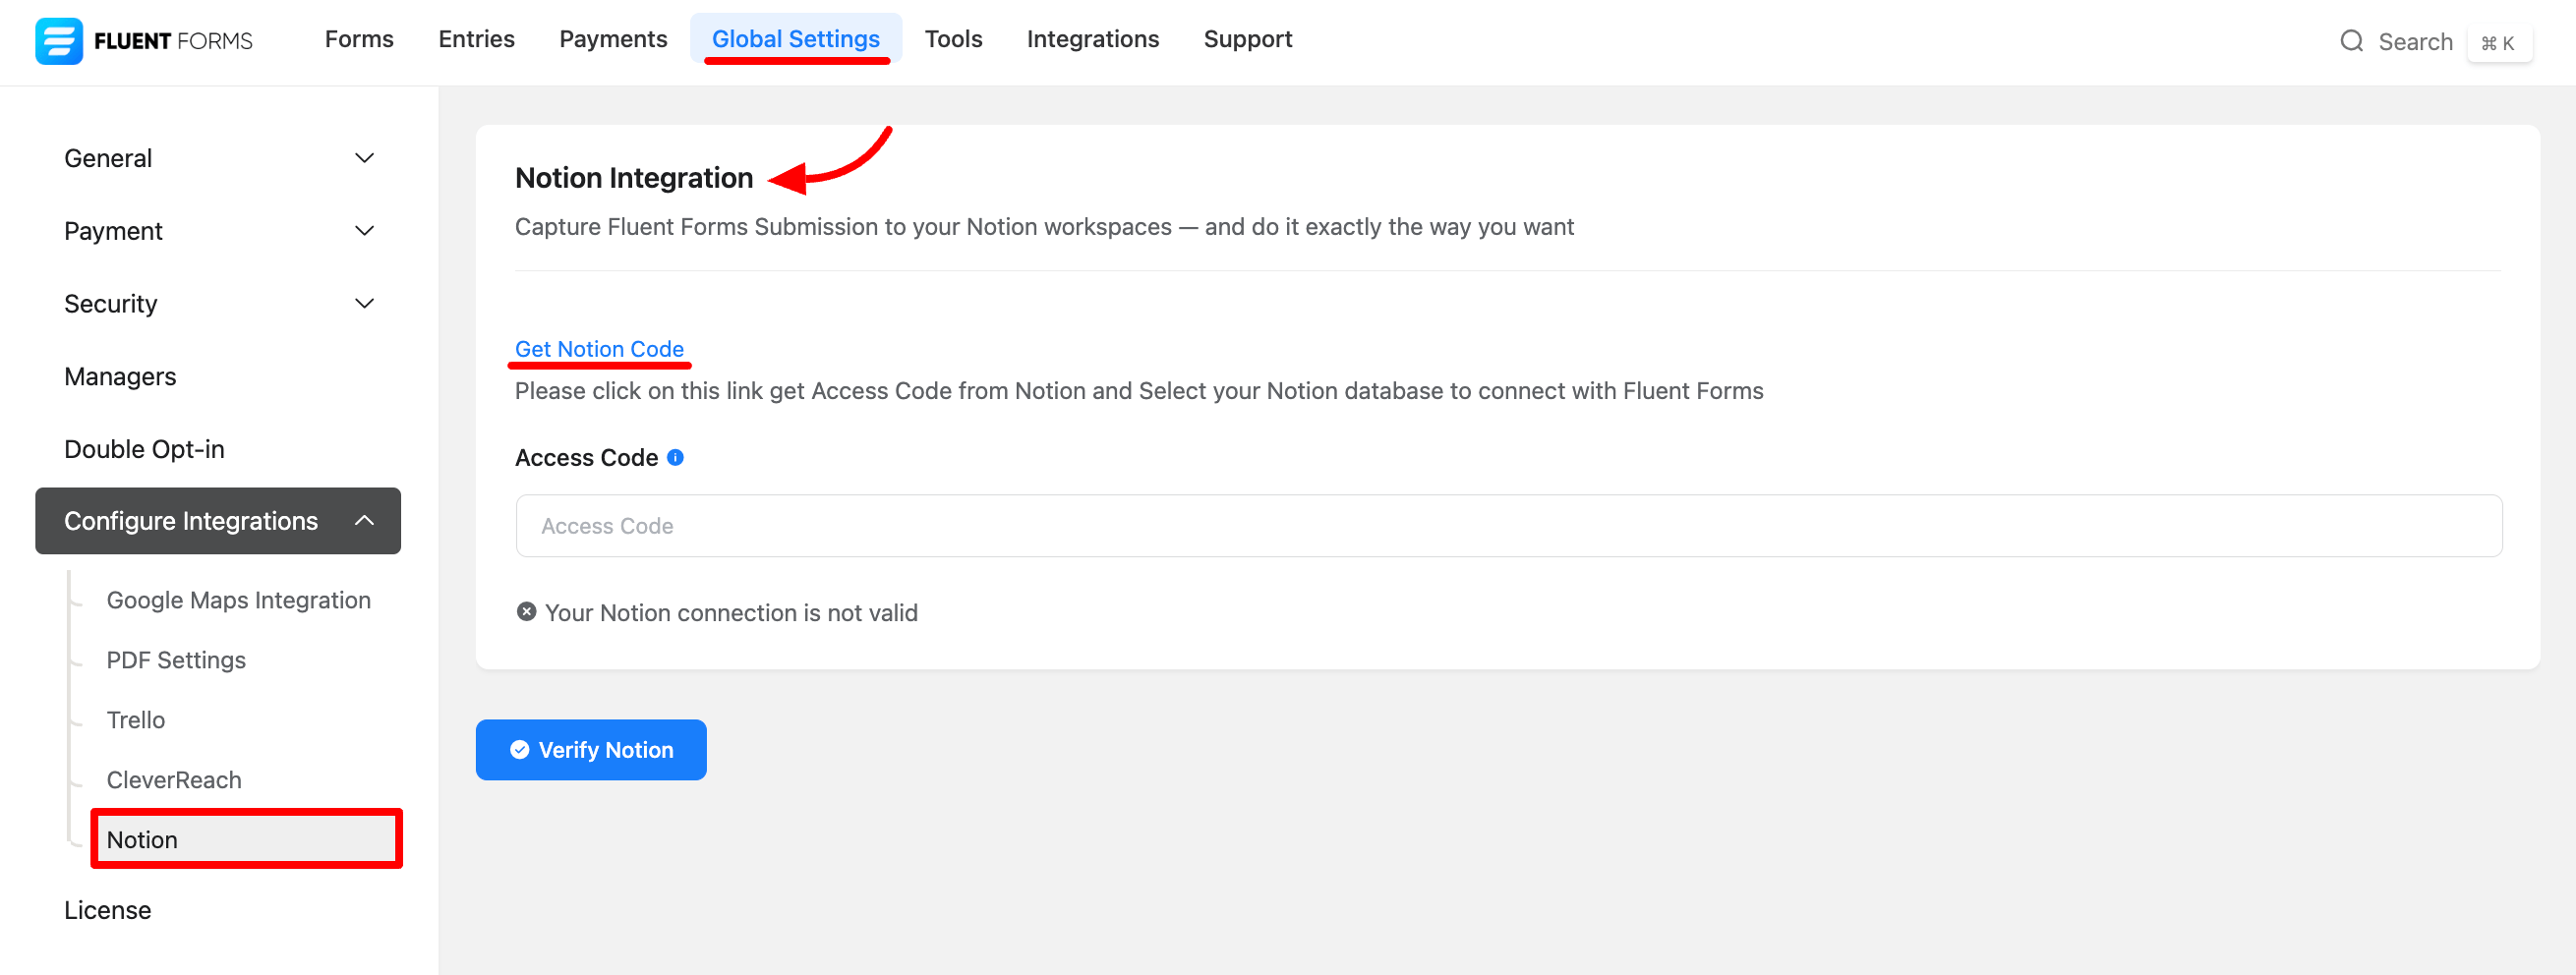The width and height of the screenshot is (2576, 975).
Task: Click the Fluent Forms logo icon
Action: click(58, 41)
